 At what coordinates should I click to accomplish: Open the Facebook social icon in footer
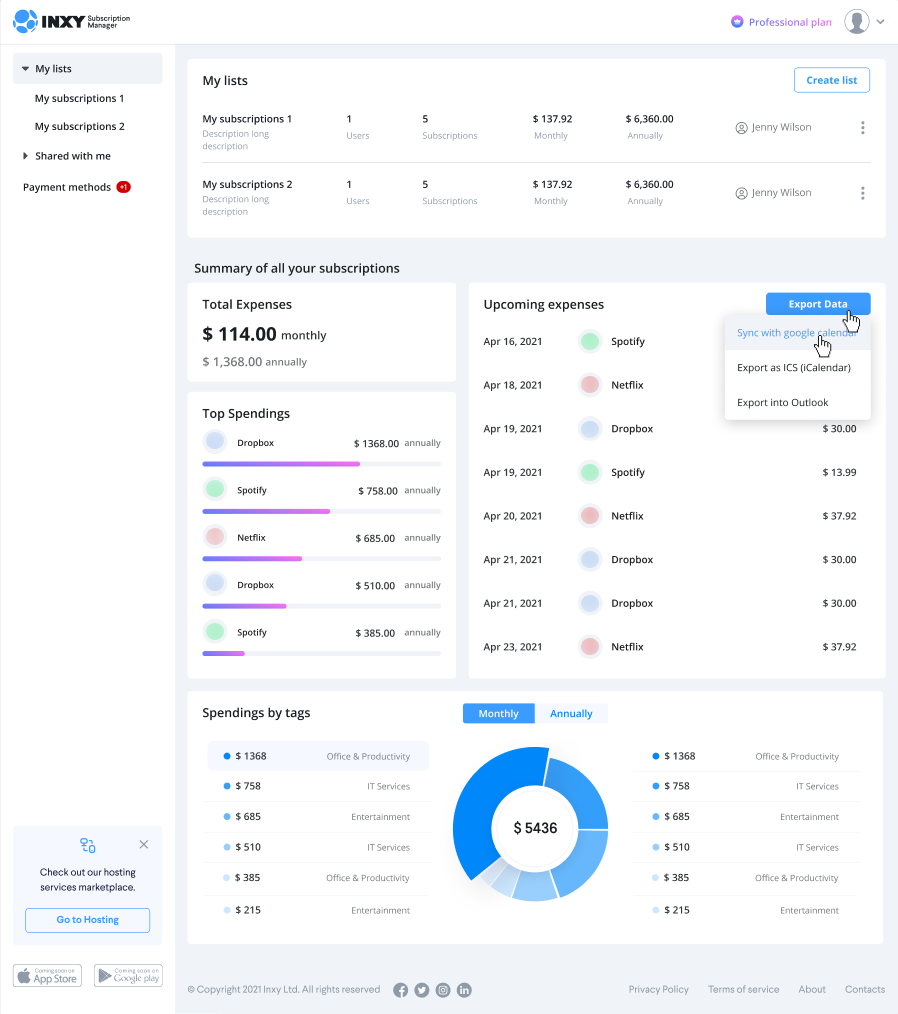pyautogui.click(x=401, y=990)
